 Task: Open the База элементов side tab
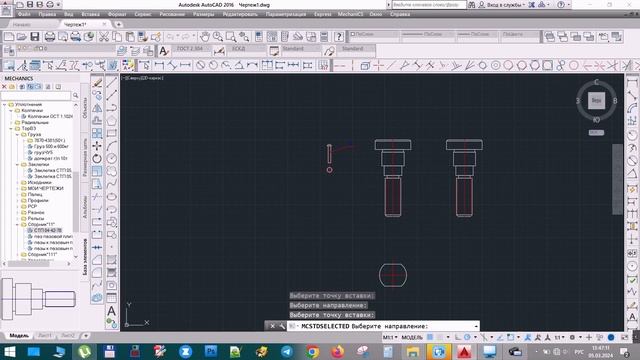(85, 256)
